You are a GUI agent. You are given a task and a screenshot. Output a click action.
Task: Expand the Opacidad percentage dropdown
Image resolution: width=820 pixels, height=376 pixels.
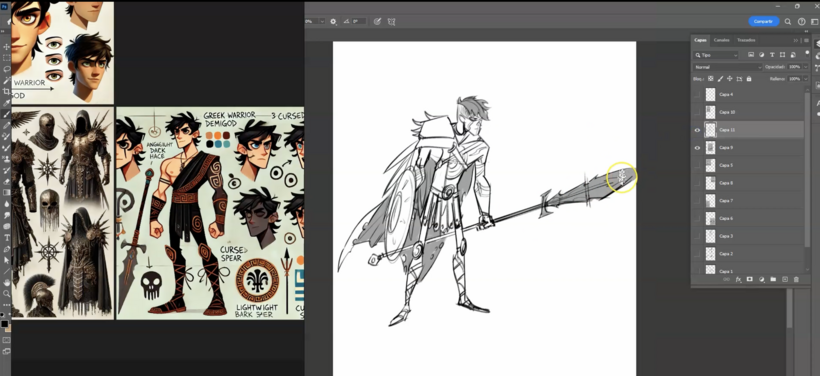[x=805, y=67]
